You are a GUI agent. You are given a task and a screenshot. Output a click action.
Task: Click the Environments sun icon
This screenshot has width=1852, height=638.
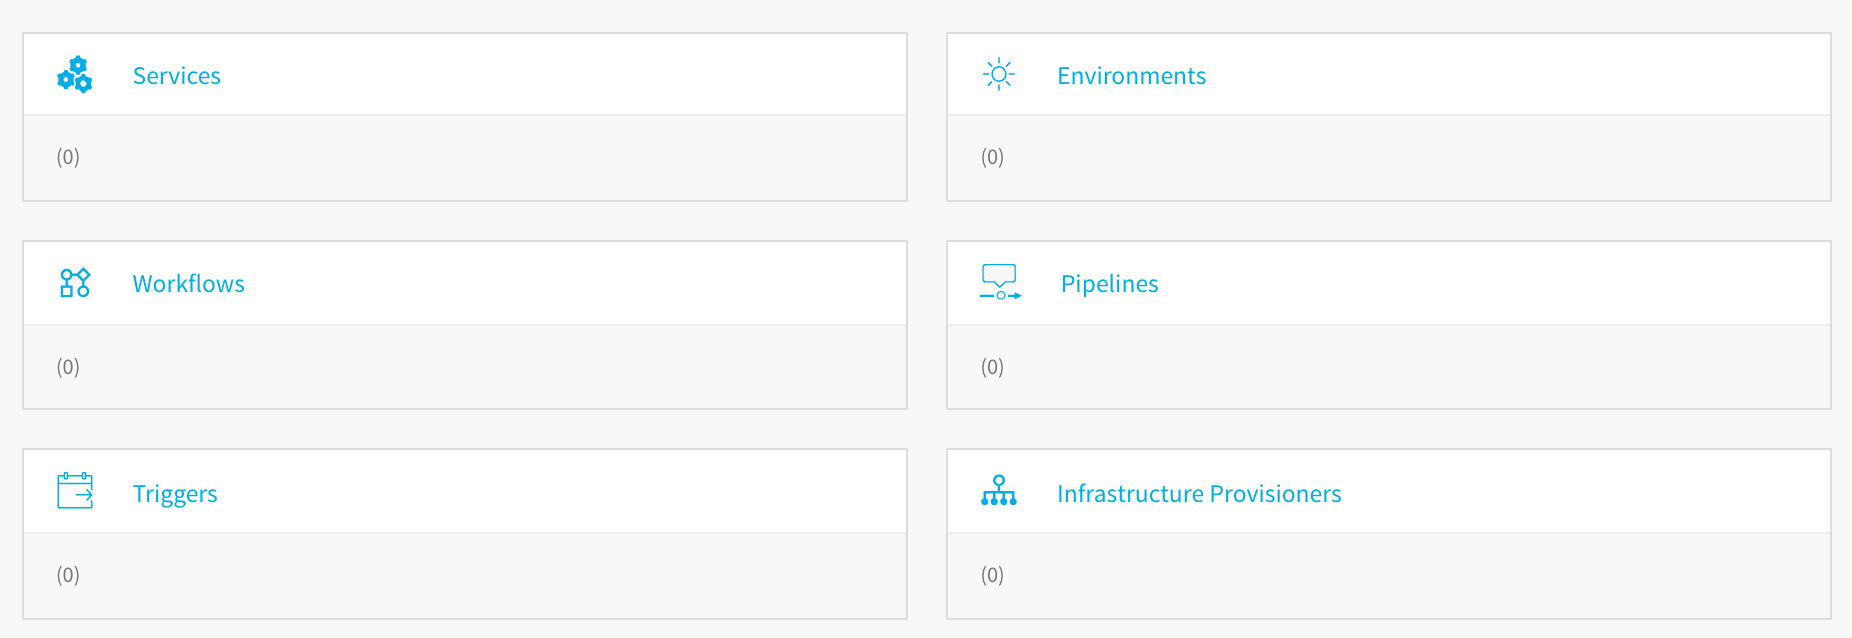pos(999,75)
